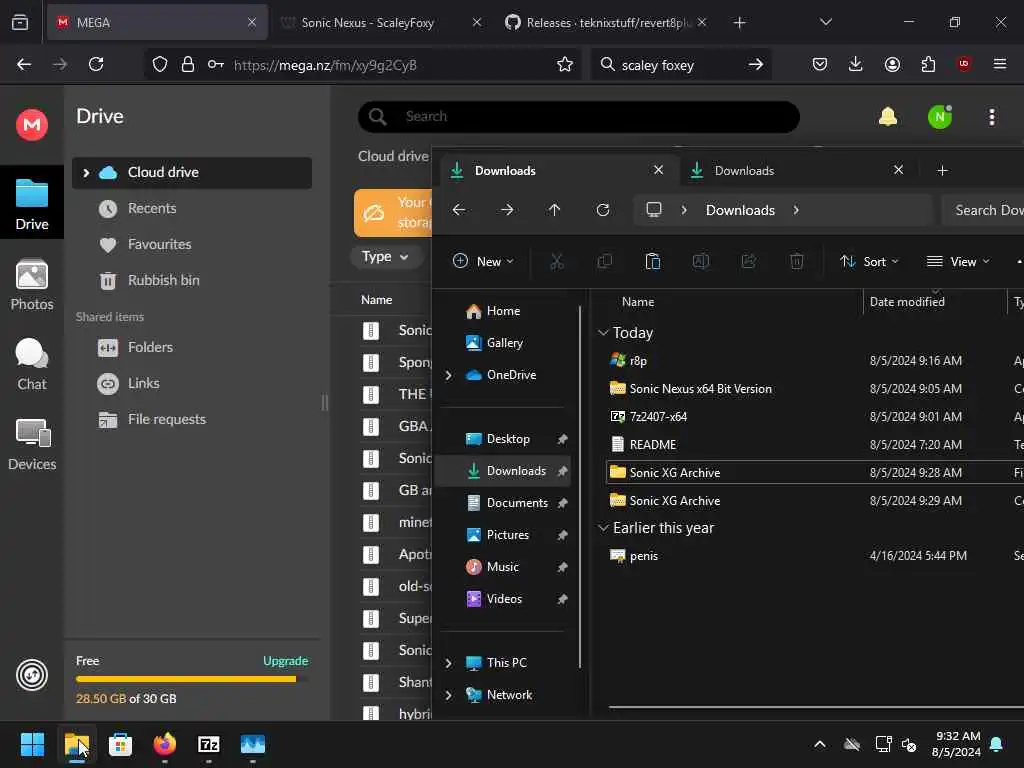List all Firefox tabs chevron
1024x768 pixels.
[x=825, y=22]
